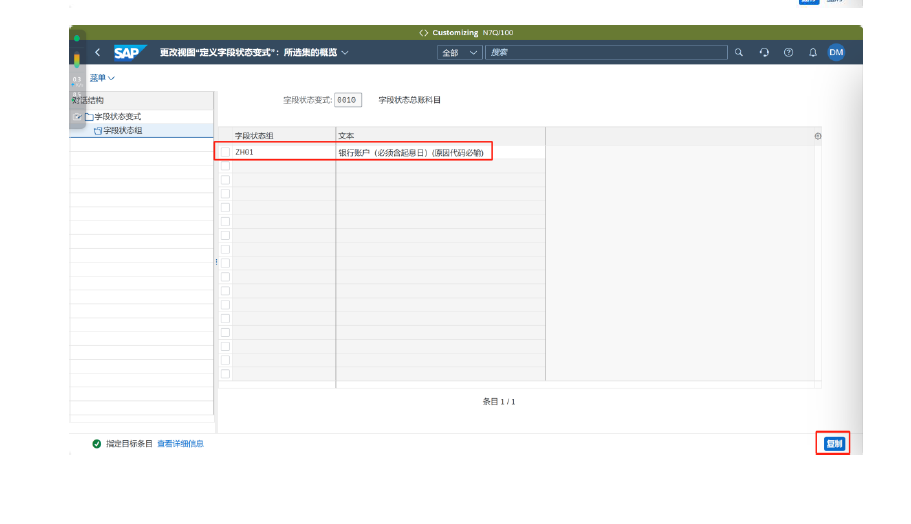Open the 查看详细信息 link
The height and width of the screenshot is (524, 911).
180,443
